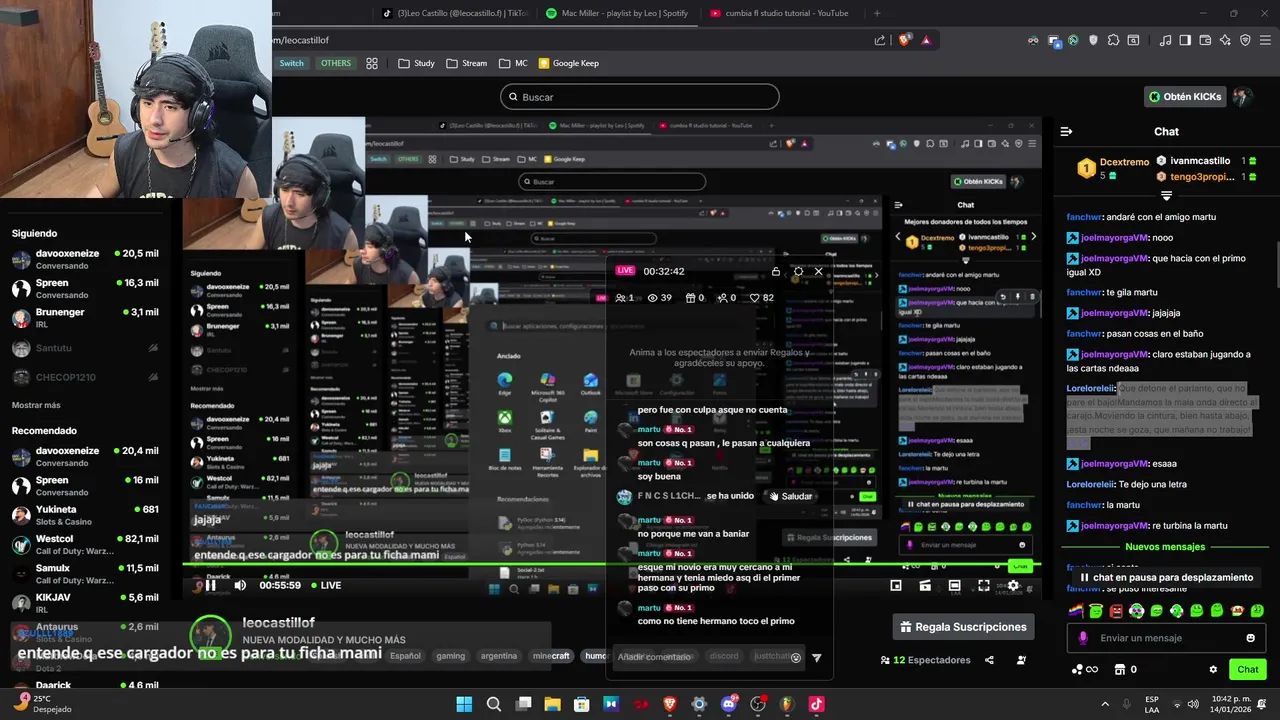Viewport: 1280px width, 720px height.
Task: Click the Kick search field Buscar
Action: (x=640, y=97)
